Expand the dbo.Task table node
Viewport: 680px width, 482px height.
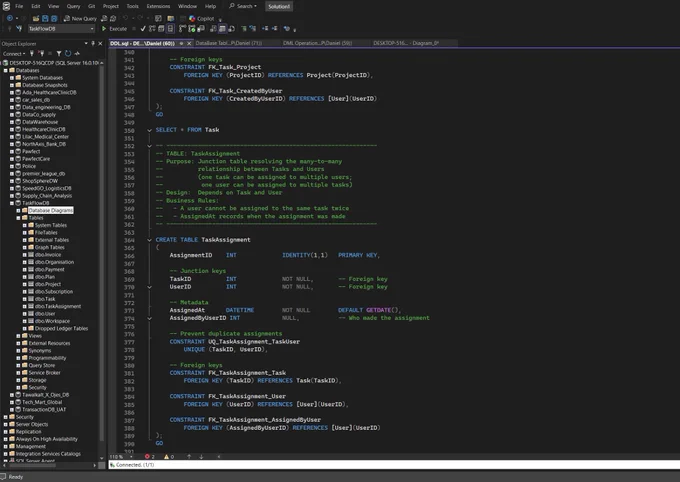point(25,299)
